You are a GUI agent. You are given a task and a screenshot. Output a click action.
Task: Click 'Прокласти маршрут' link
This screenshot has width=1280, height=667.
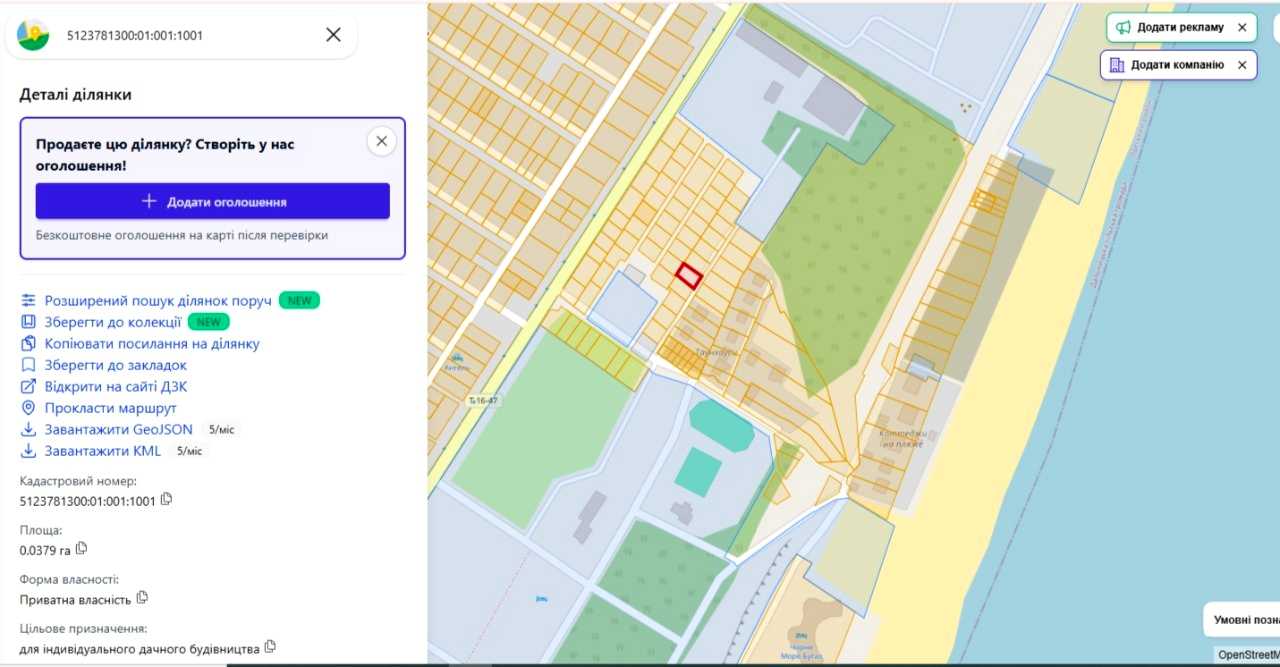tap(111, 408)
